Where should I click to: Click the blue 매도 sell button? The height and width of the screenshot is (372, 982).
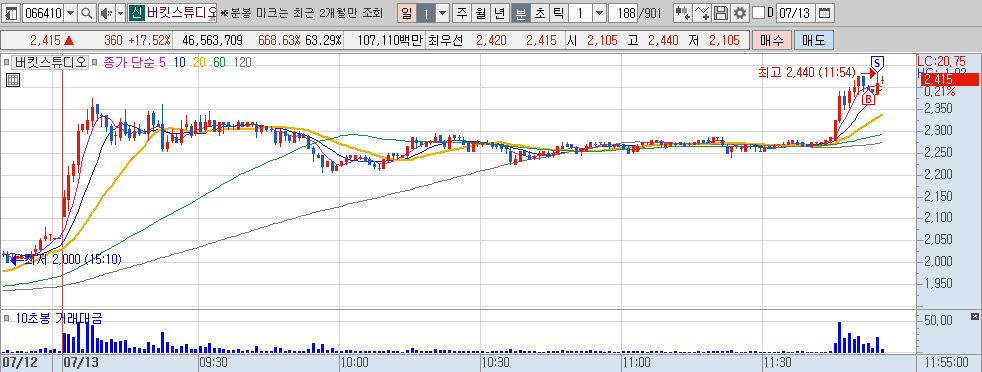point(814,41)
